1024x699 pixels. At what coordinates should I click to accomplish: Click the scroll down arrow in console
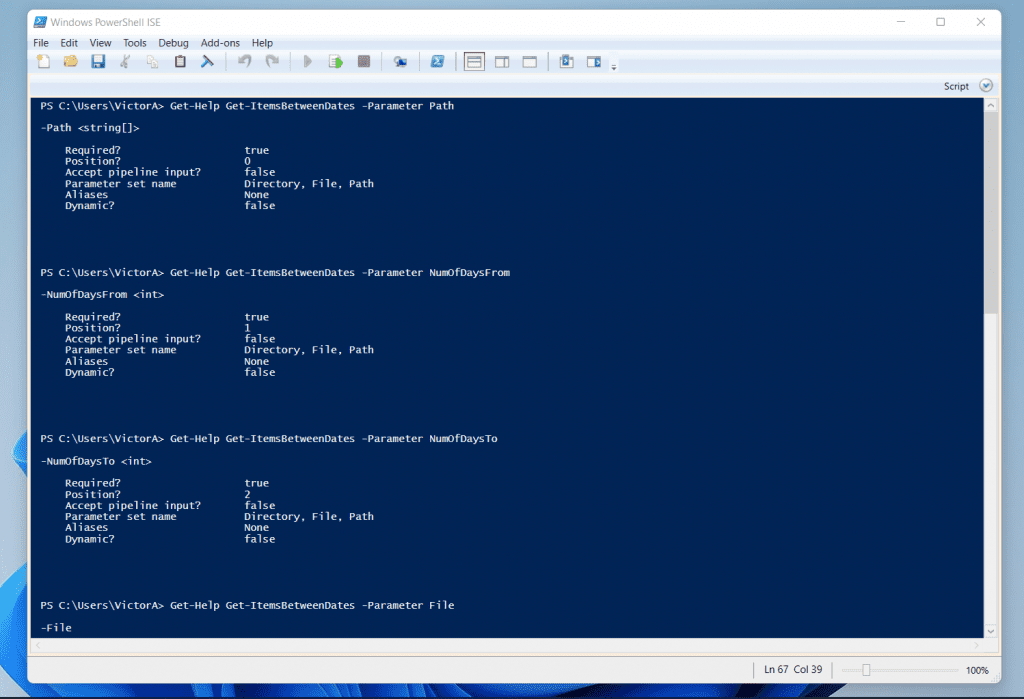click(991, 631)
